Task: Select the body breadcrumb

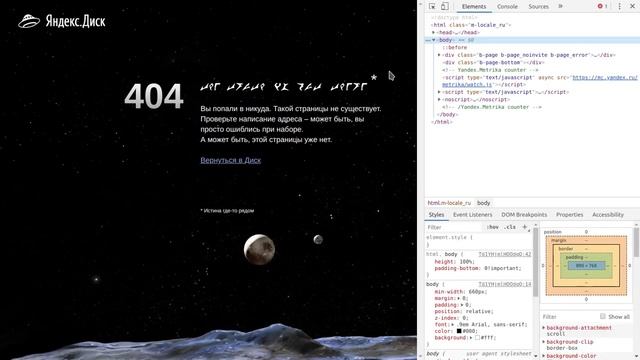Action: pos(483,203)
